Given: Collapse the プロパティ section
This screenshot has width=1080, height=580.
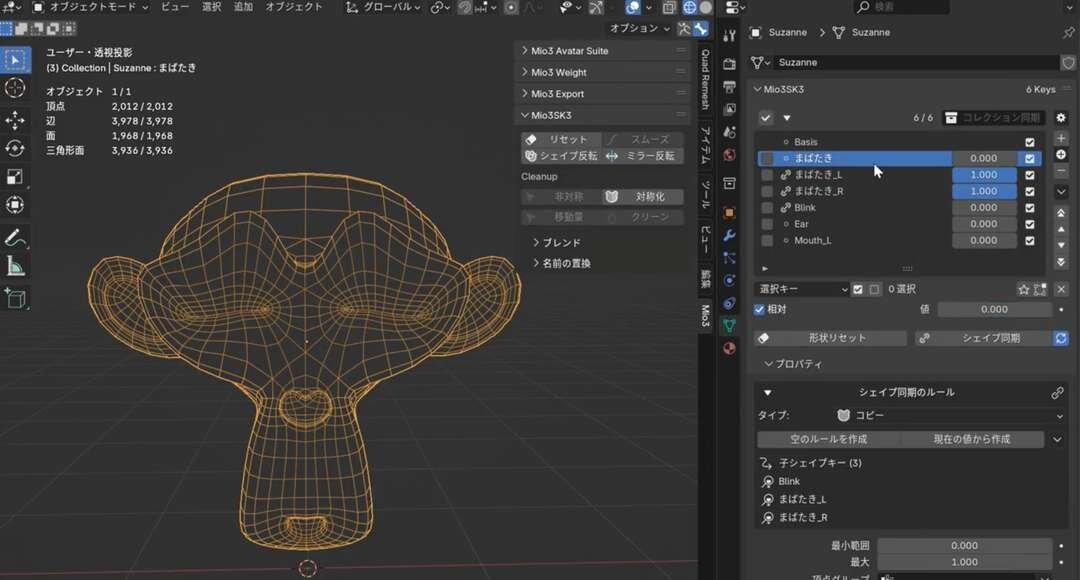Looking at the screenshot, I should coord(793,364).
